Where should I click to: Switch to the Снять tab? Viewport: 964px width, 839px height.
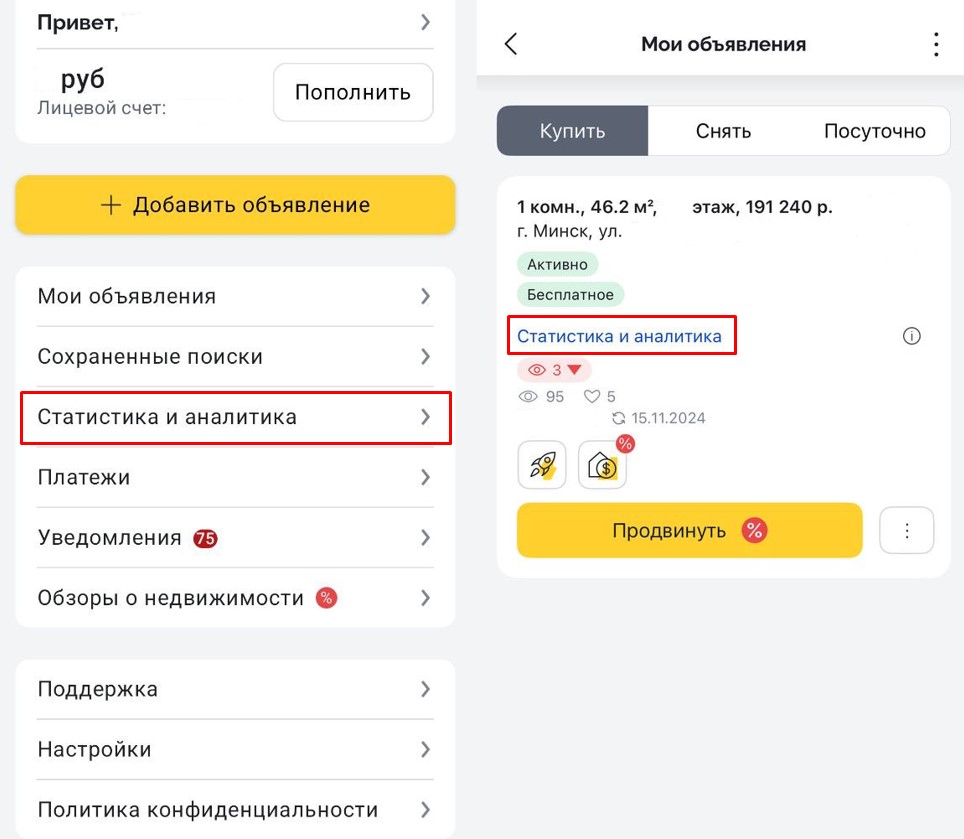[723, 131]
